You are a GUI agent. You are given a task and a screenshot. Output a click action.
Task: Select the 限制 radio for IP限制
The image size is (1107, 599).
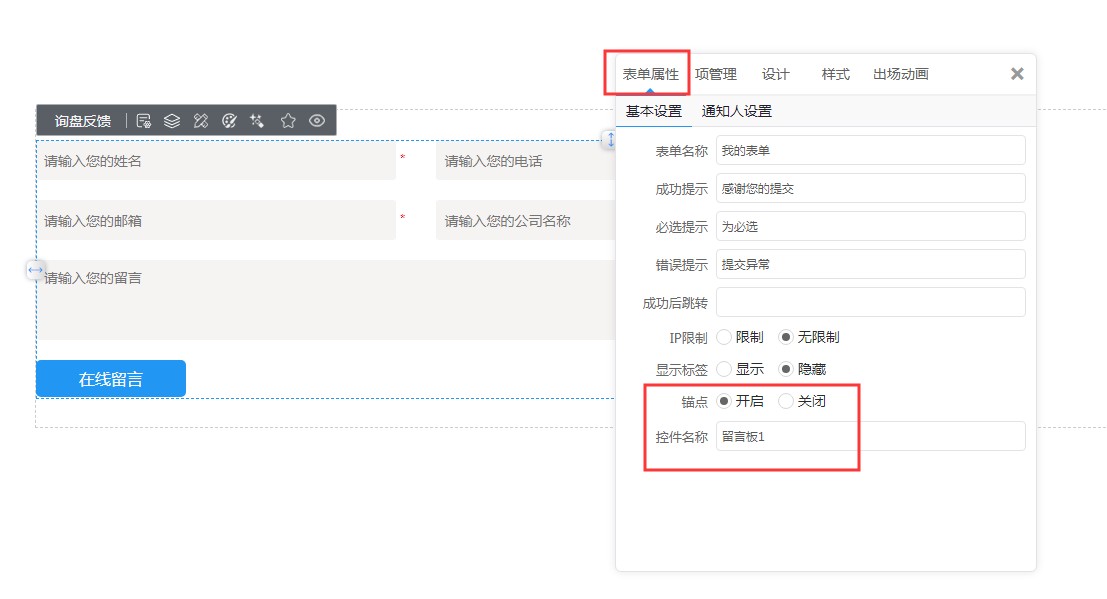coord(725,338)
